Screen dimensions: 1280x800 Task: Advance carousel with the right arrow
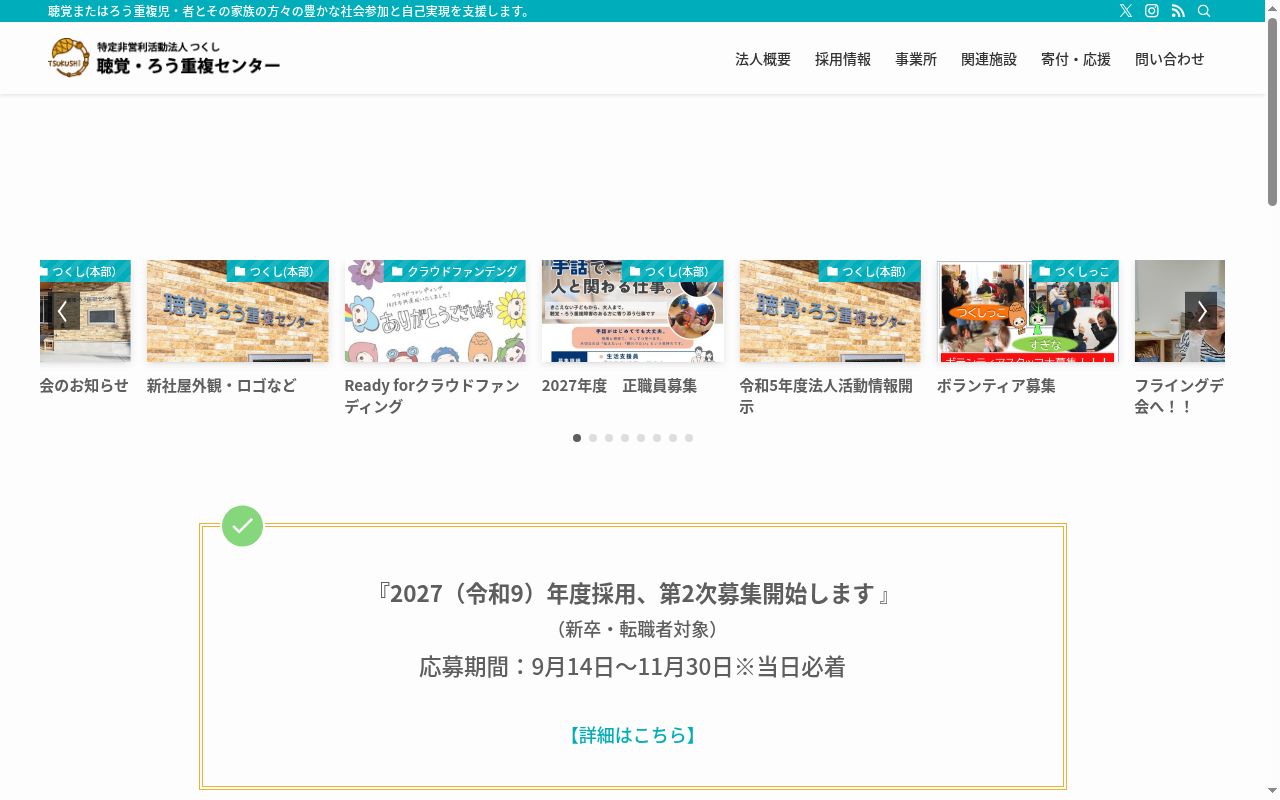coord(1201,311)
